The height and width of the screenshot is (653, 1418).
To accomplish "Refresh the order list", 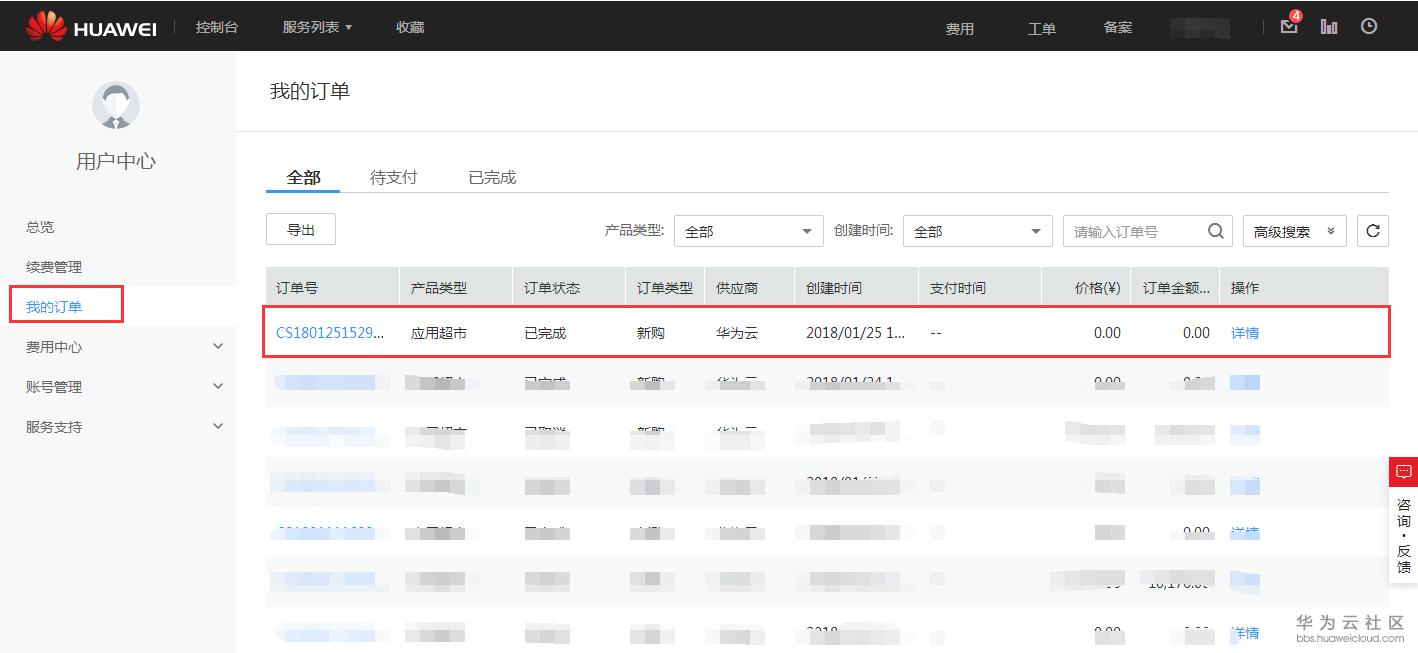I will coord(1372,230).
